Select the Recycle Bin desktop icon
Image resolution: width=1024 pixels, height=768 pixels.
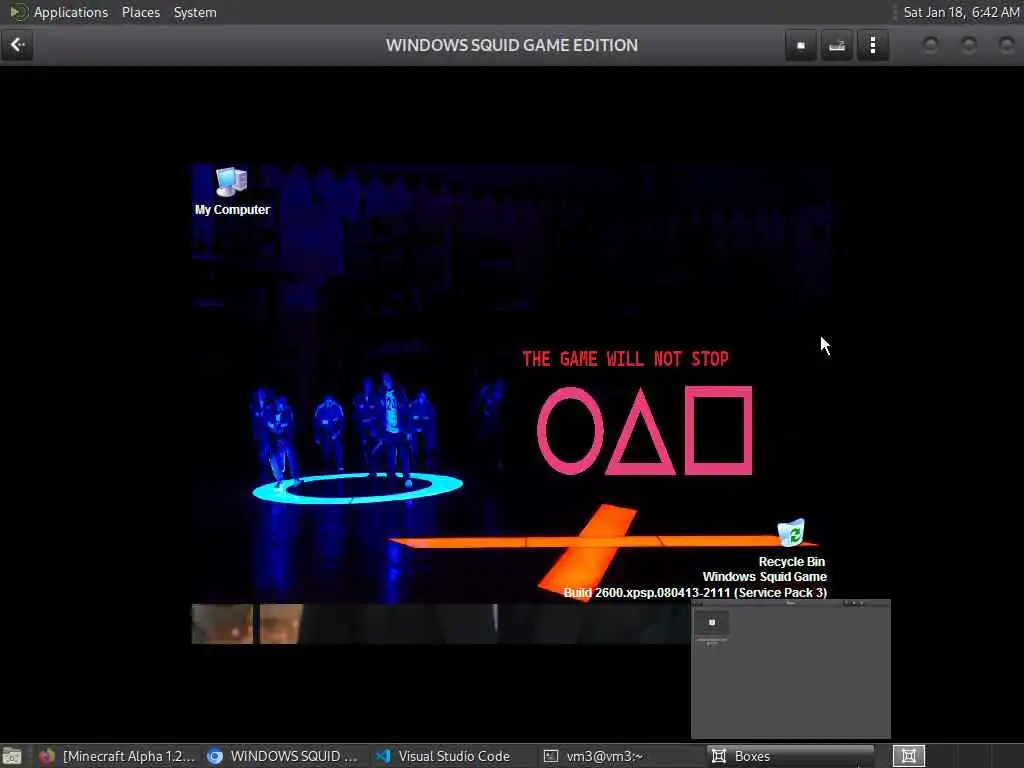point(792,543)
